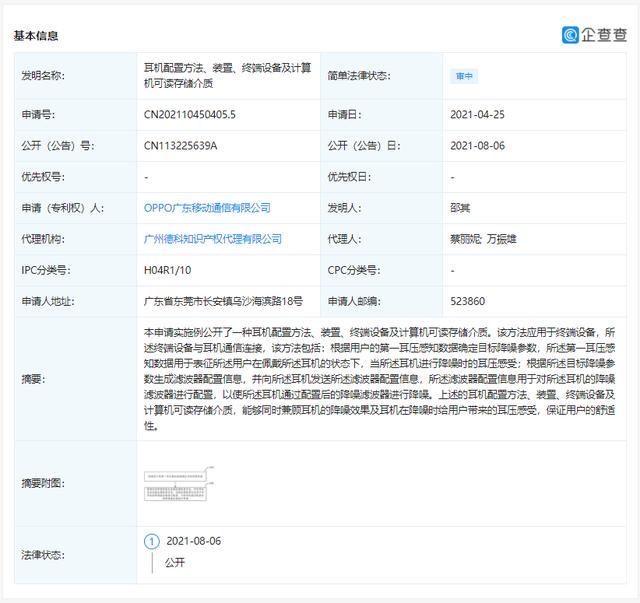Viewport: 640px width, 603px height.
Task: Click the 申请号 label
Action: [x=38, y=114]
